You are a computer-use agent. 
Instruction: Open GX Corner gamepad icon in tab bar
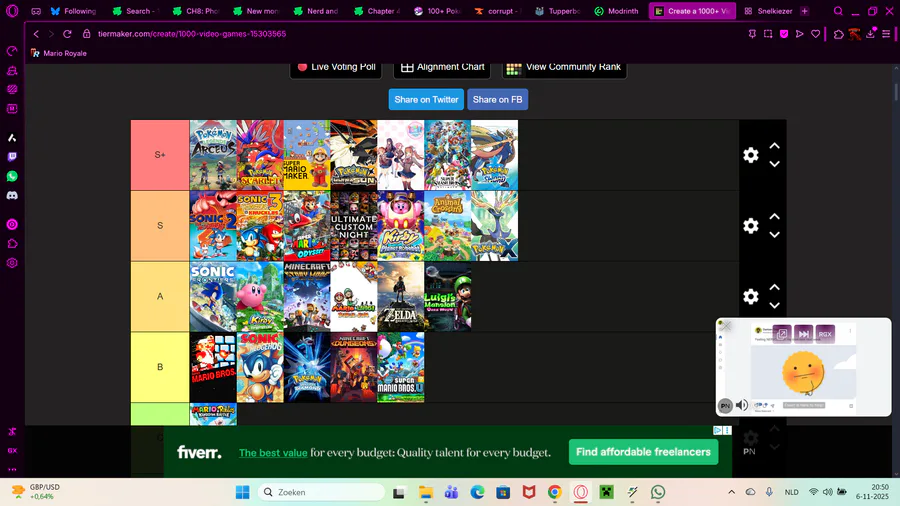pos(36,11)
